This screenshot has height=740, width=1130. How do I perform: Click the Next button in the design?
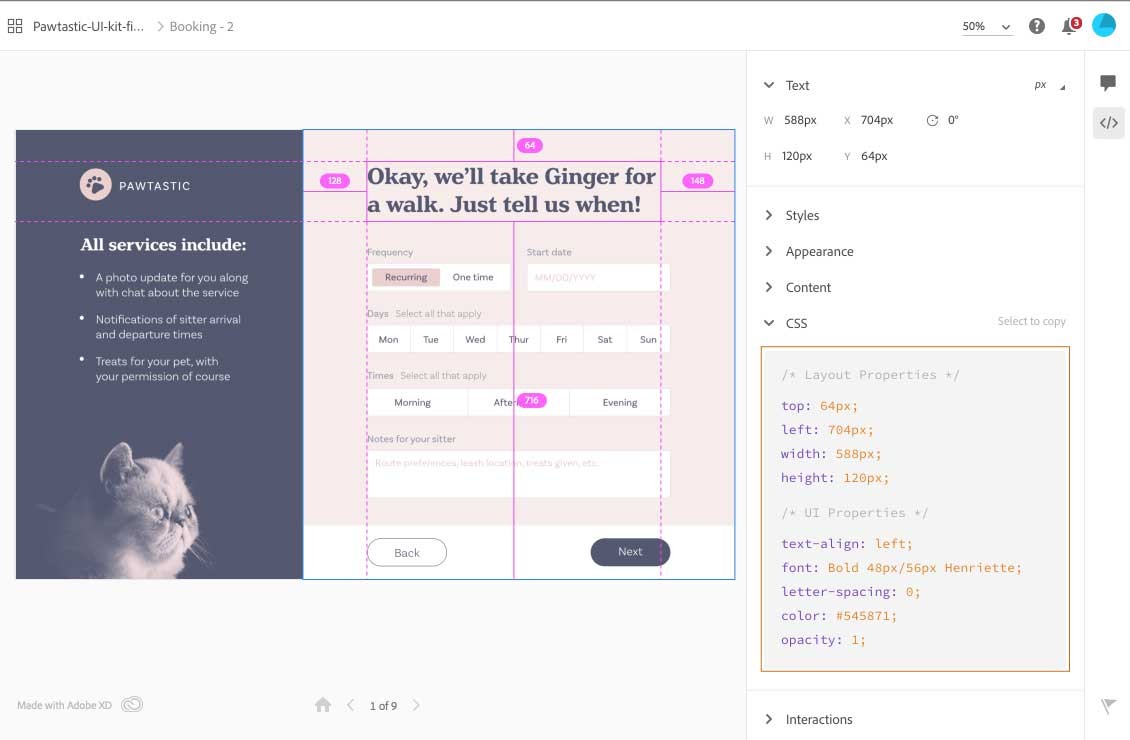(629, 551)
